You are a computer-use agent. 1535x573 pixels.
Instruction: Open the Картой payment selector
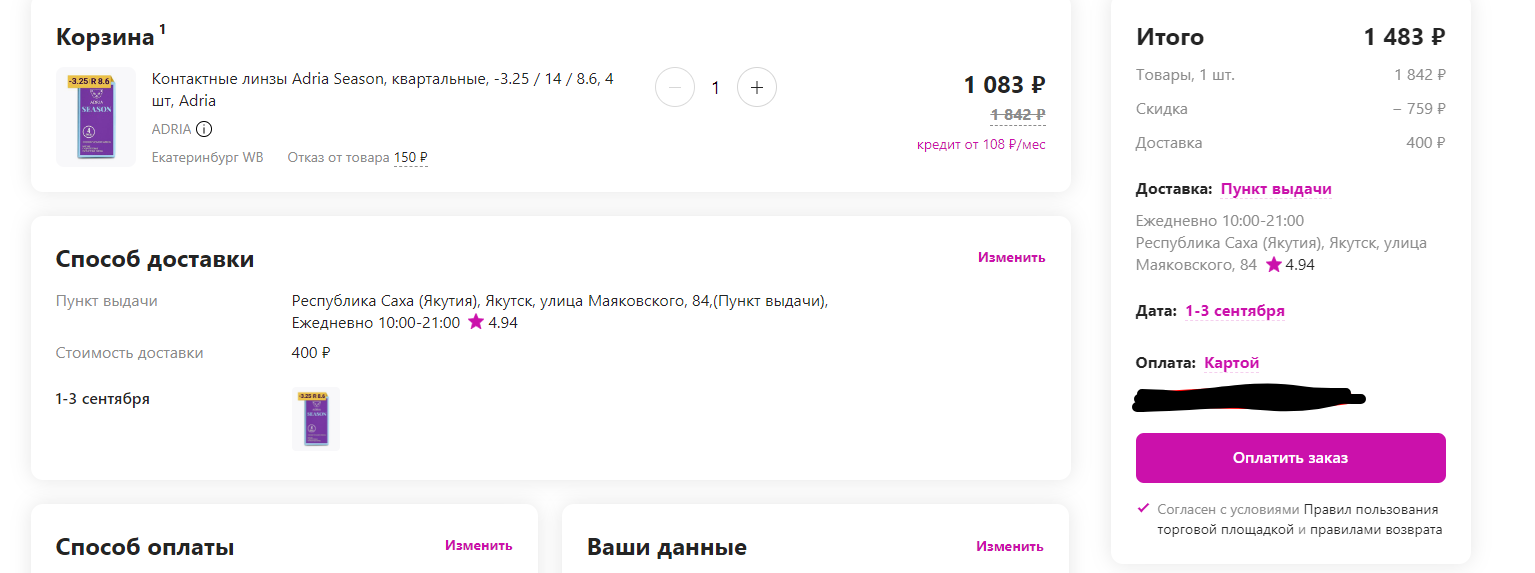point(1231,363)
